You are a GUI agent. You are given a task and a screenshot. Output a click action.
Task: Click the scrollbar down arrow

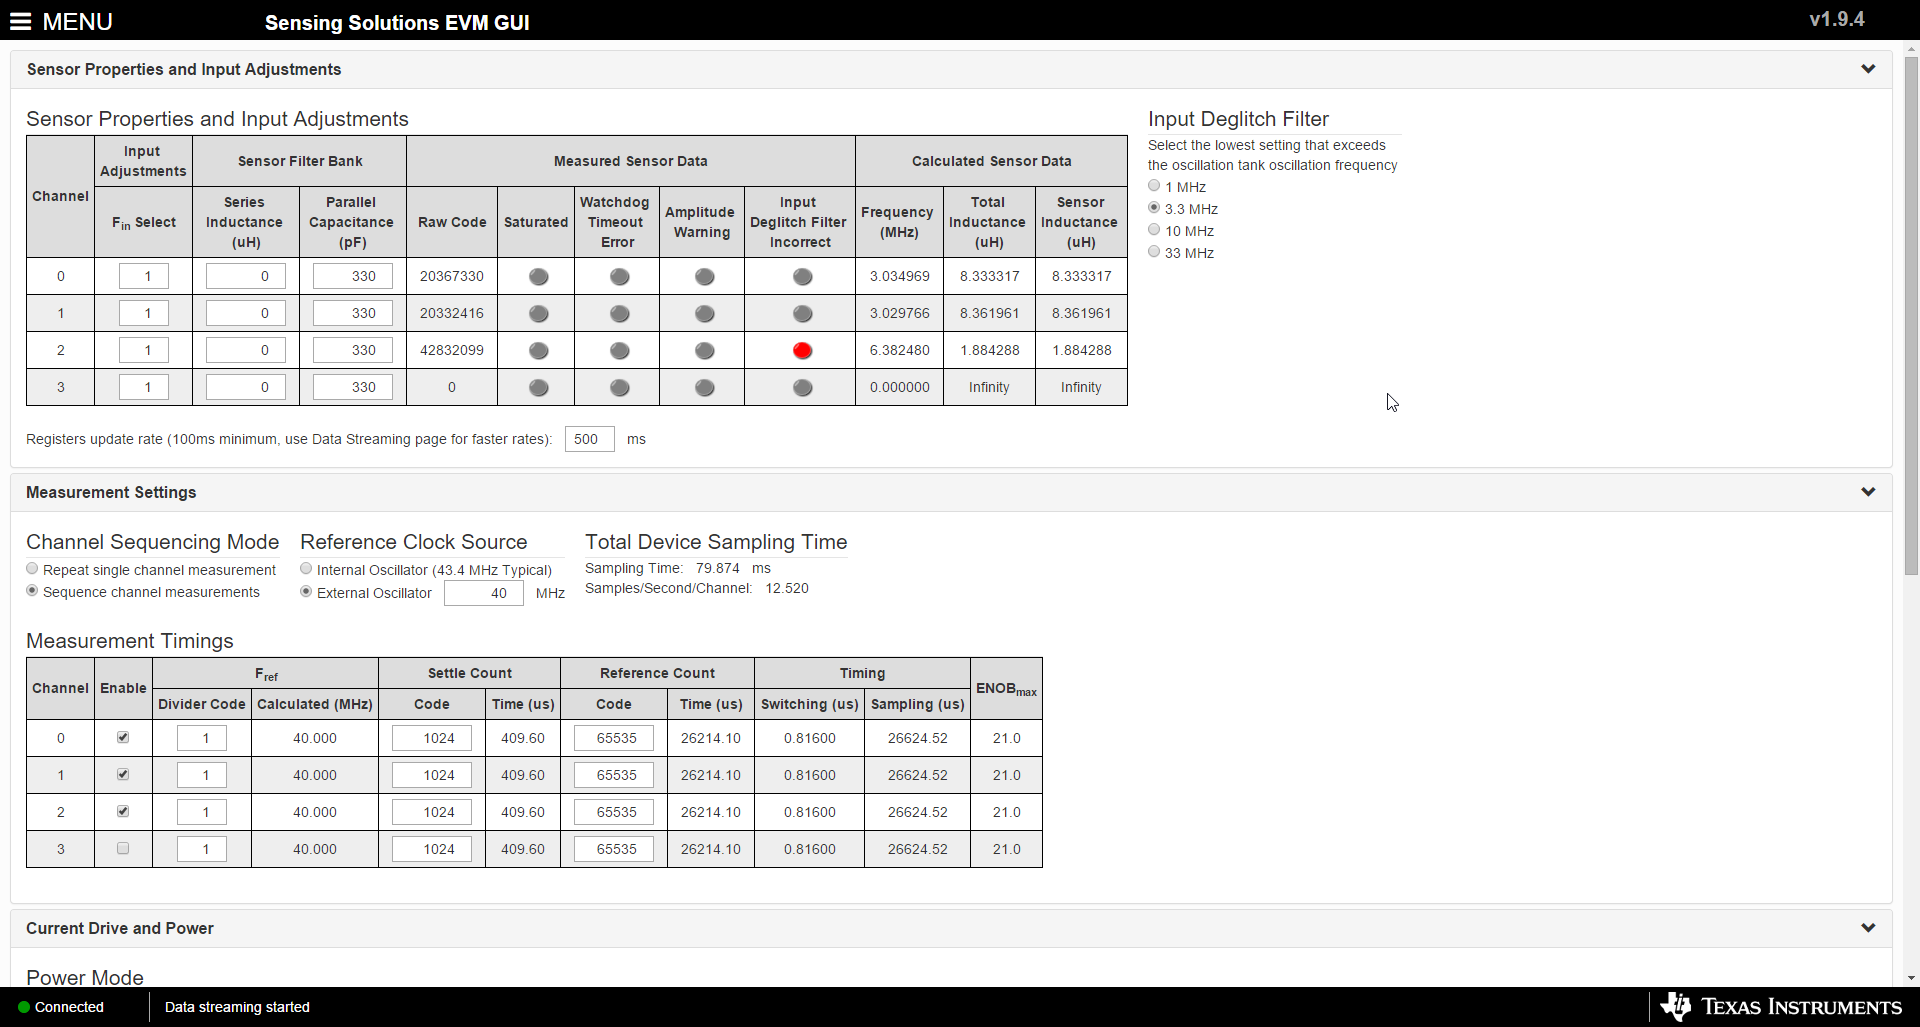[1911, 978]
